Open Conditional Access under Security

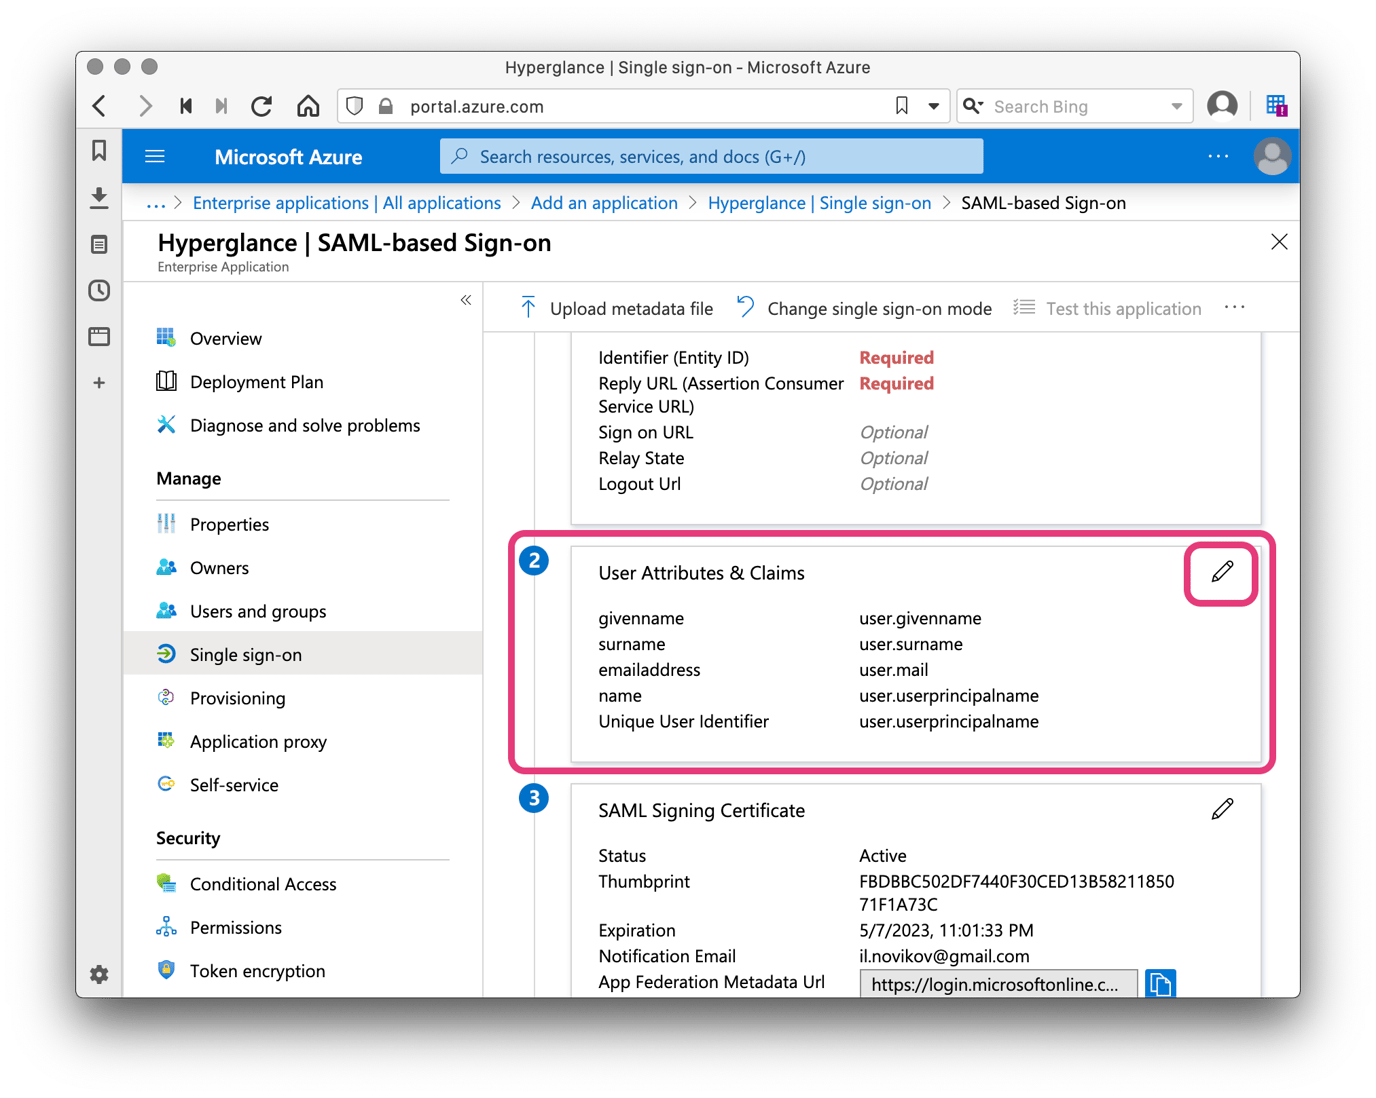click(262, 884)
